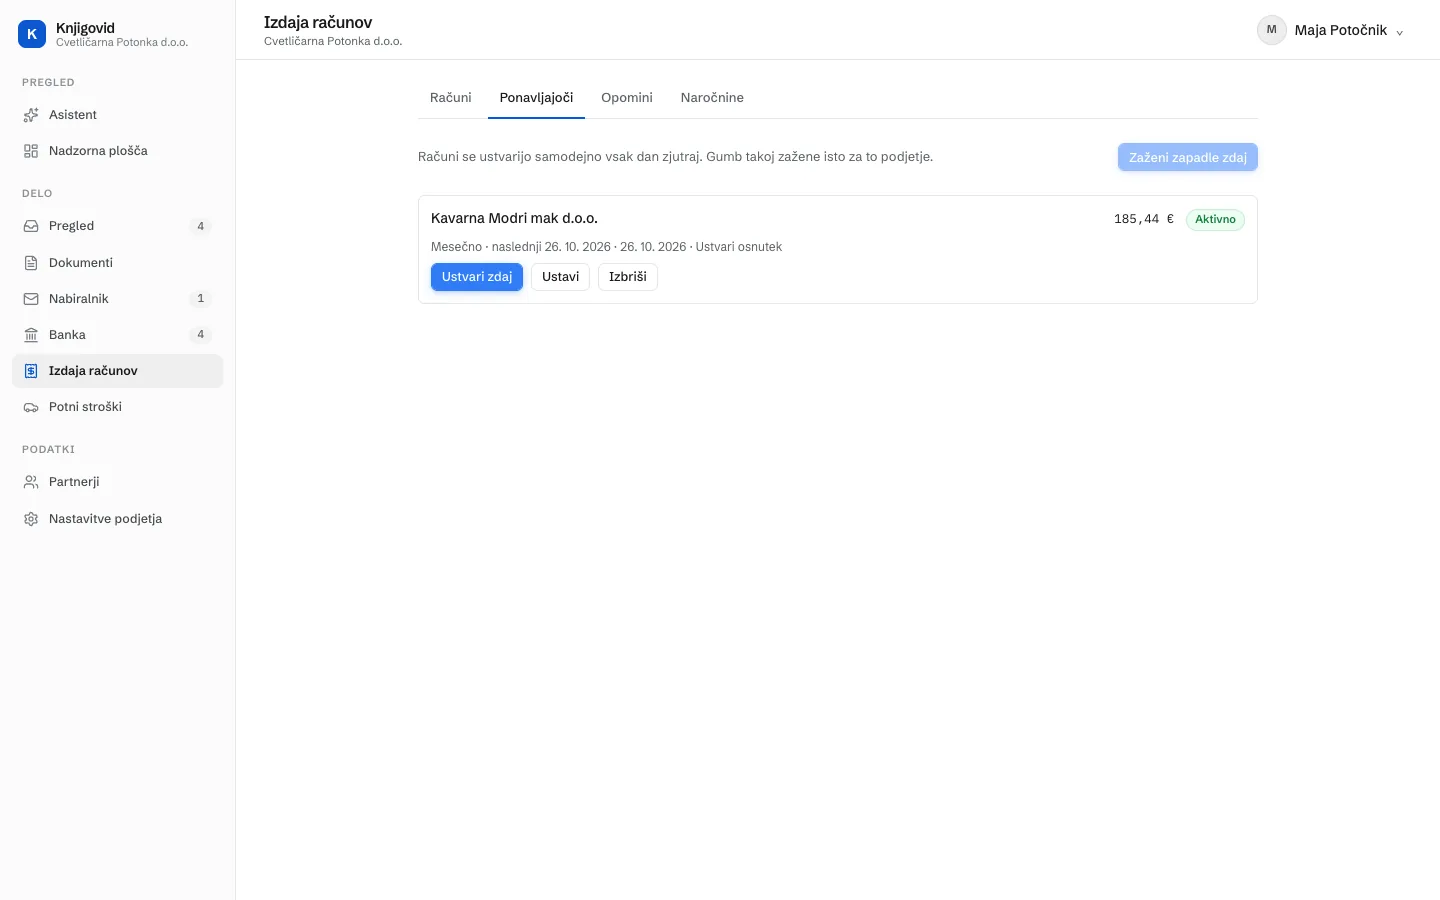The height and width of the screenshot is (900, 1440).
Task: Click the Potni stroški car icon
Action: 31,407
